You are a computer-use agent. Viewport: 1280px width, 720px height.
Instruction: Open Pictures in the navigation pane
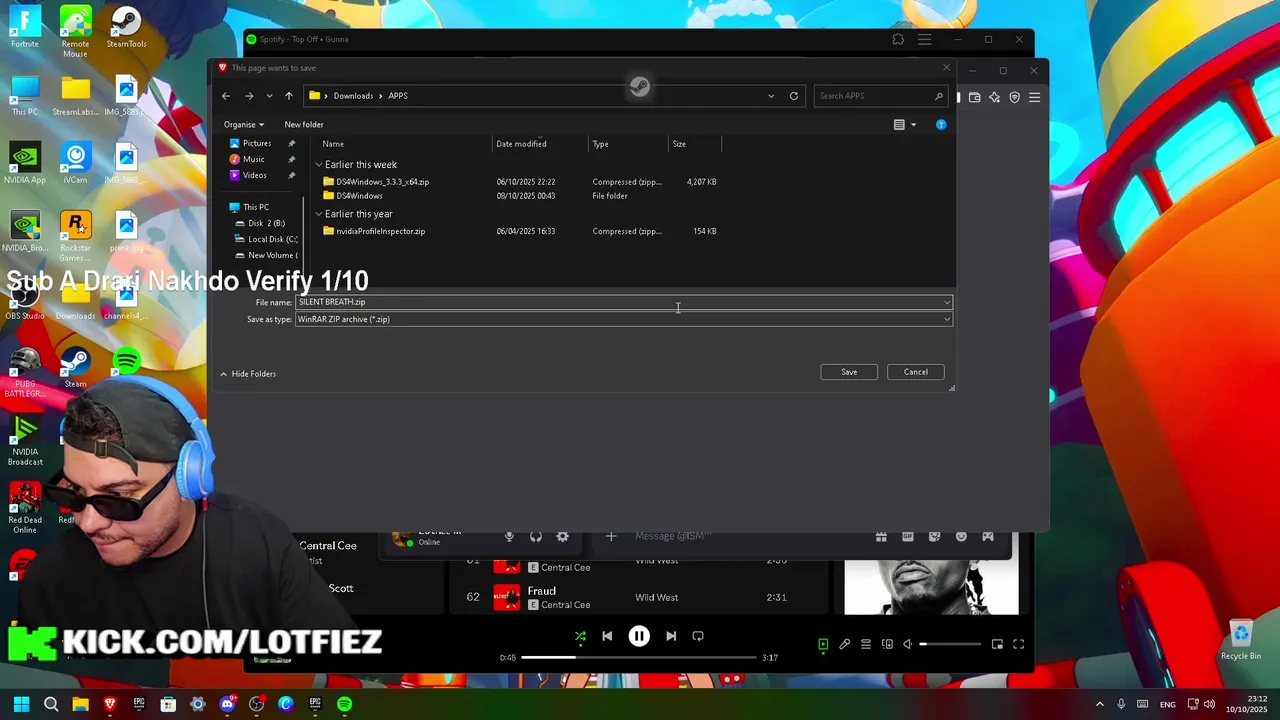click(x=256, y=143)
